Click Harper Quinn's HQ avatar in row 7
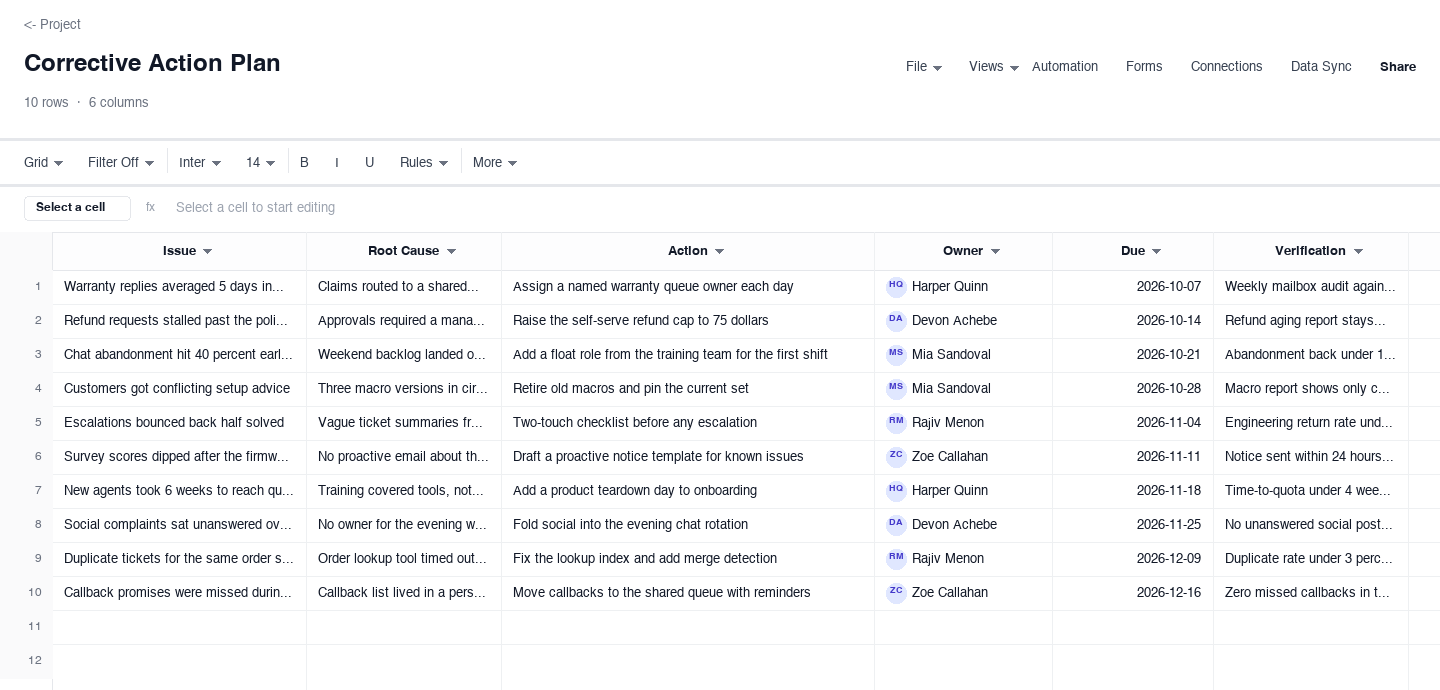This screenshot has height=690, width=1440. click(x=896, y=491)
